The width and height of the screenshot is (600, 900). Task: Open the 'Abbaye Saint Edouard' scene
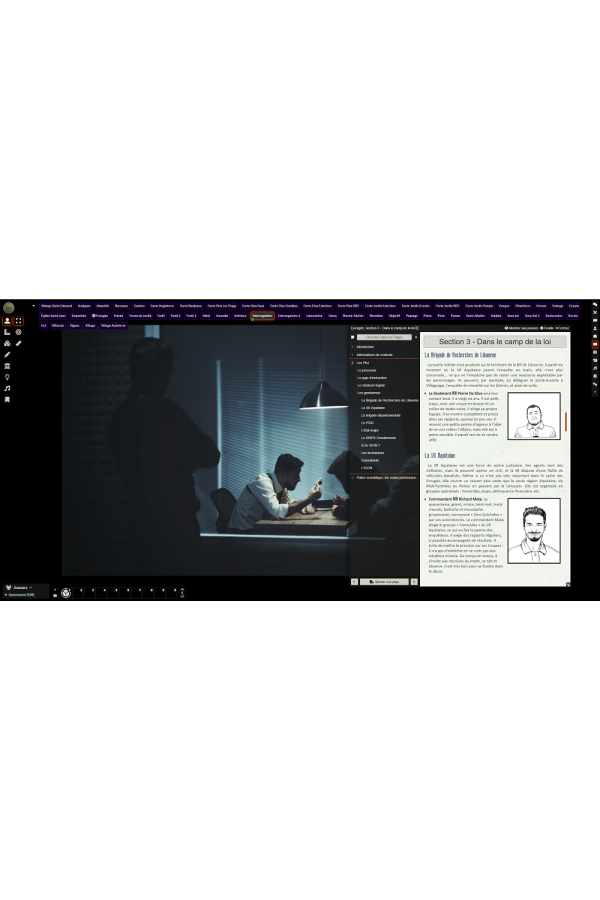54,306
